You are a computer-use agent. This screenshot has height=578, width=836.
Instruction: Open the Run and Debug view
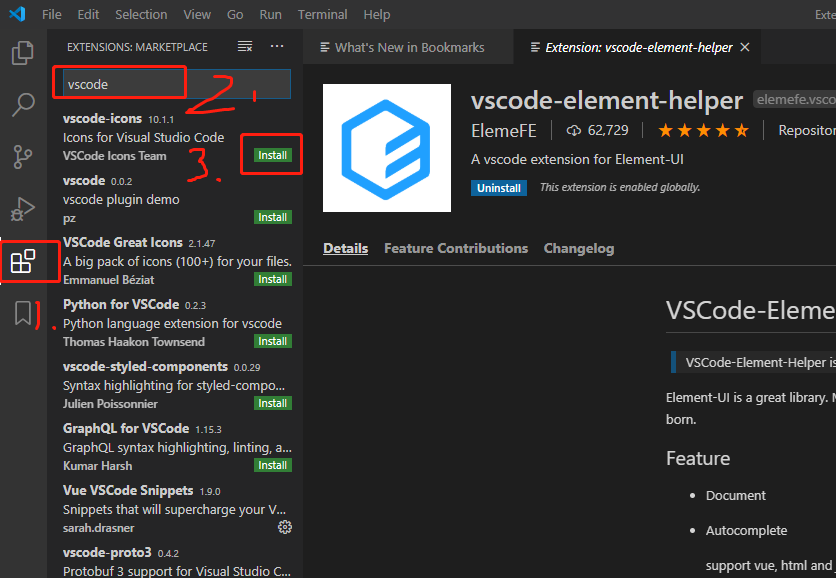[22, 209]
